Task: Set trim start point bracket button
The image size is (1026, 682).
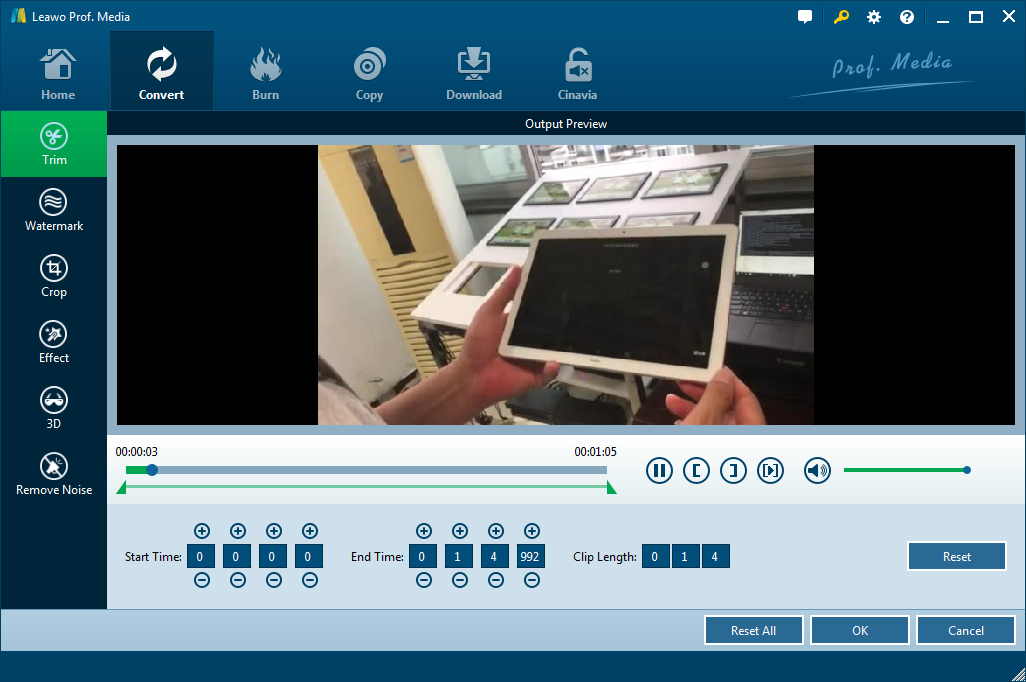Action: [696, 470]
